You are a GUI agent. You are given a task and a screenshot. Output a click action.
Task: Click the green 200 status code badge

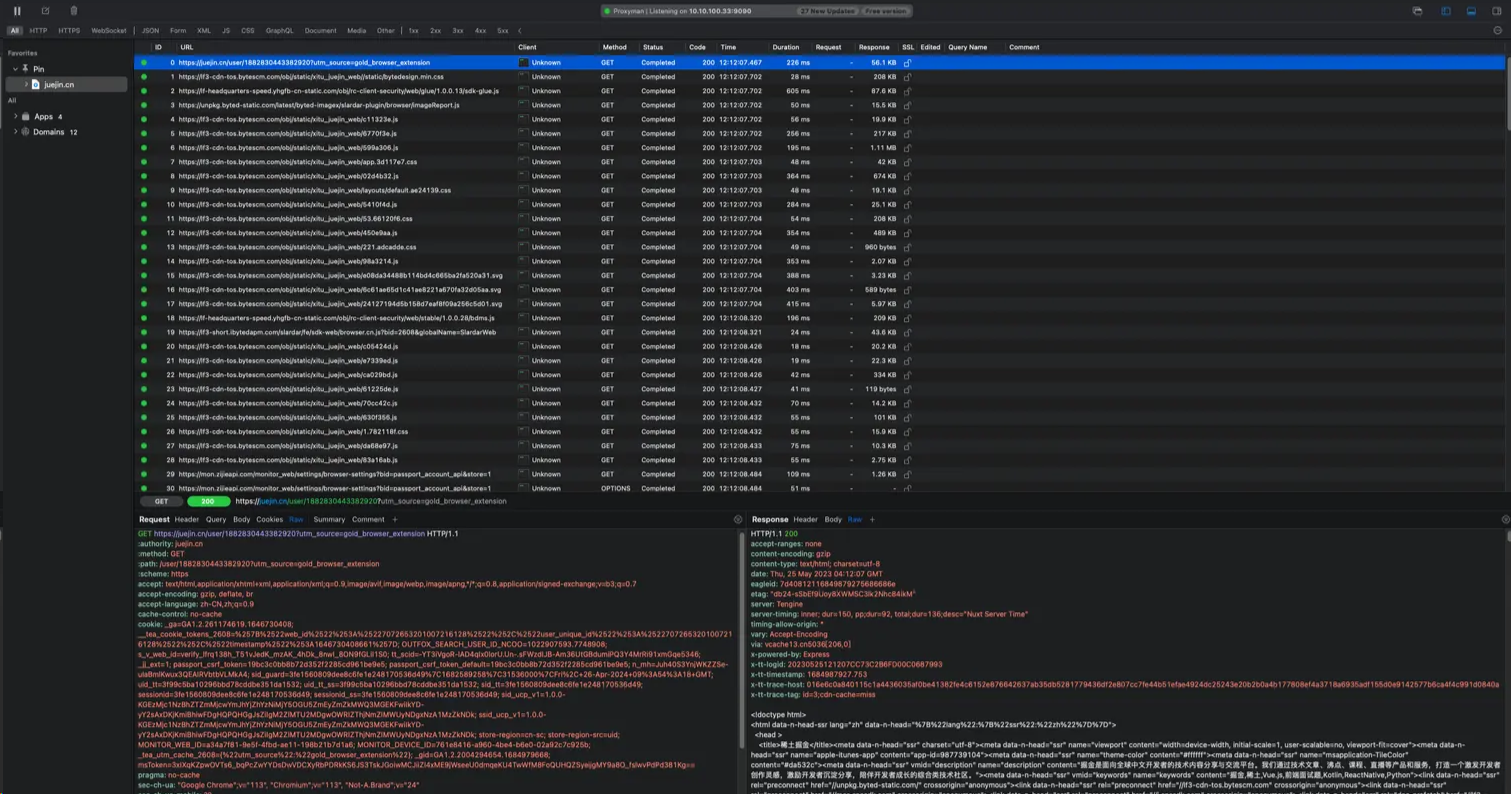pos(208,502)
